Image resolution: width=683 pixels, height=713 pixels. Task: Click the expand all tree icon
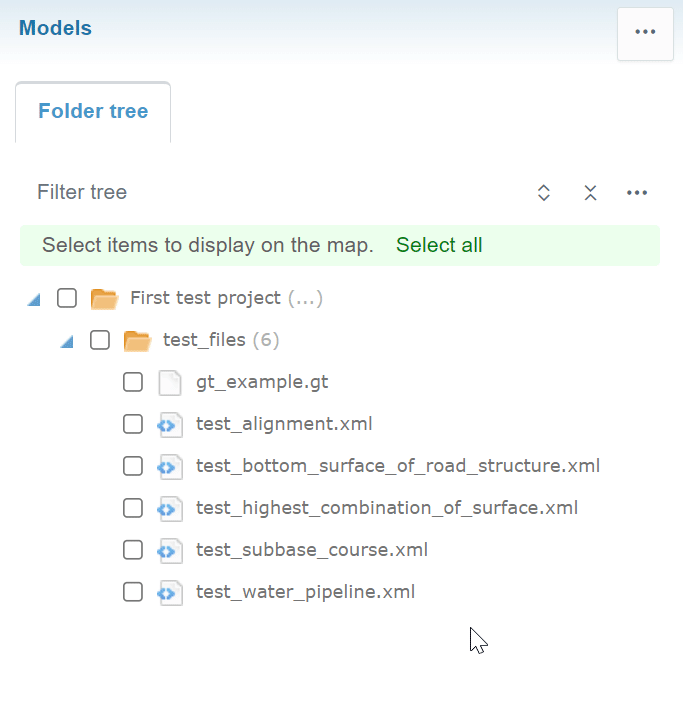(544, 193)
